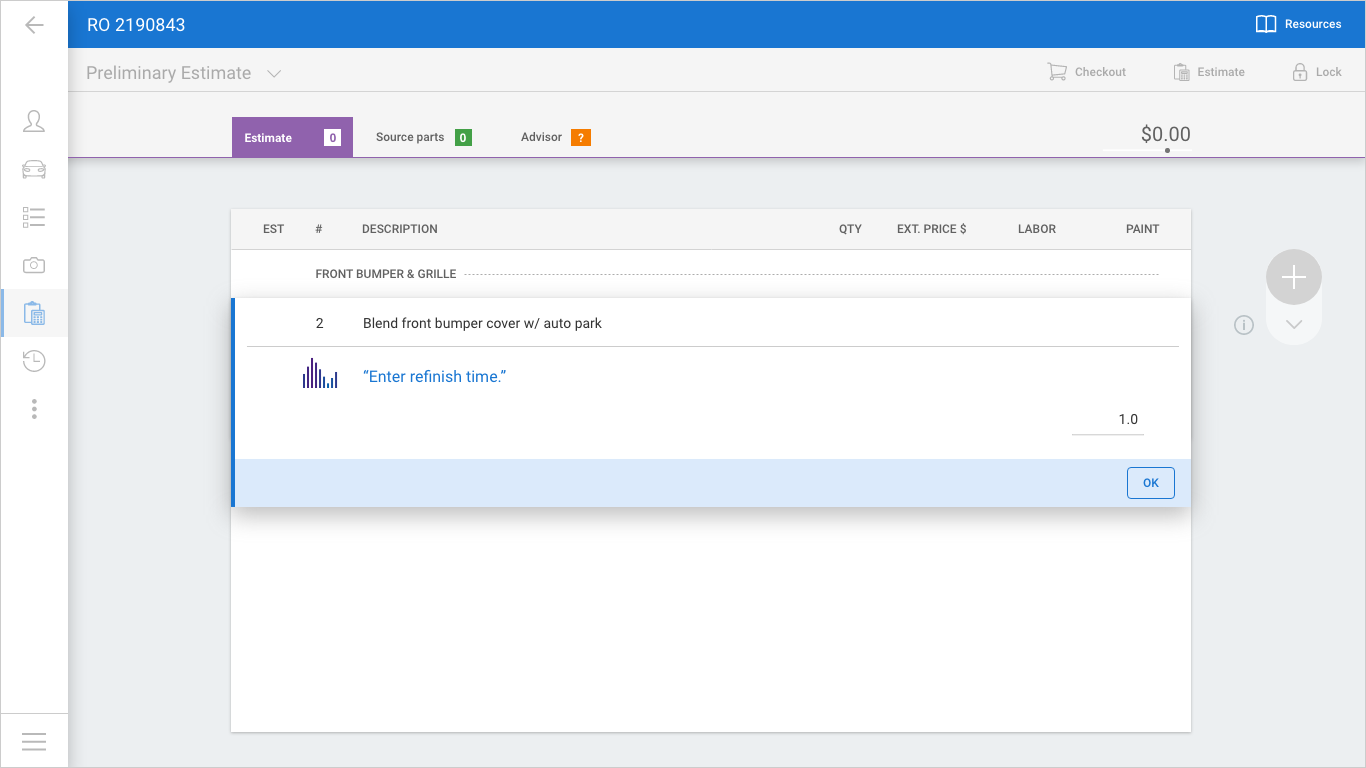Click the info circle icon

tap(1244, 325)
